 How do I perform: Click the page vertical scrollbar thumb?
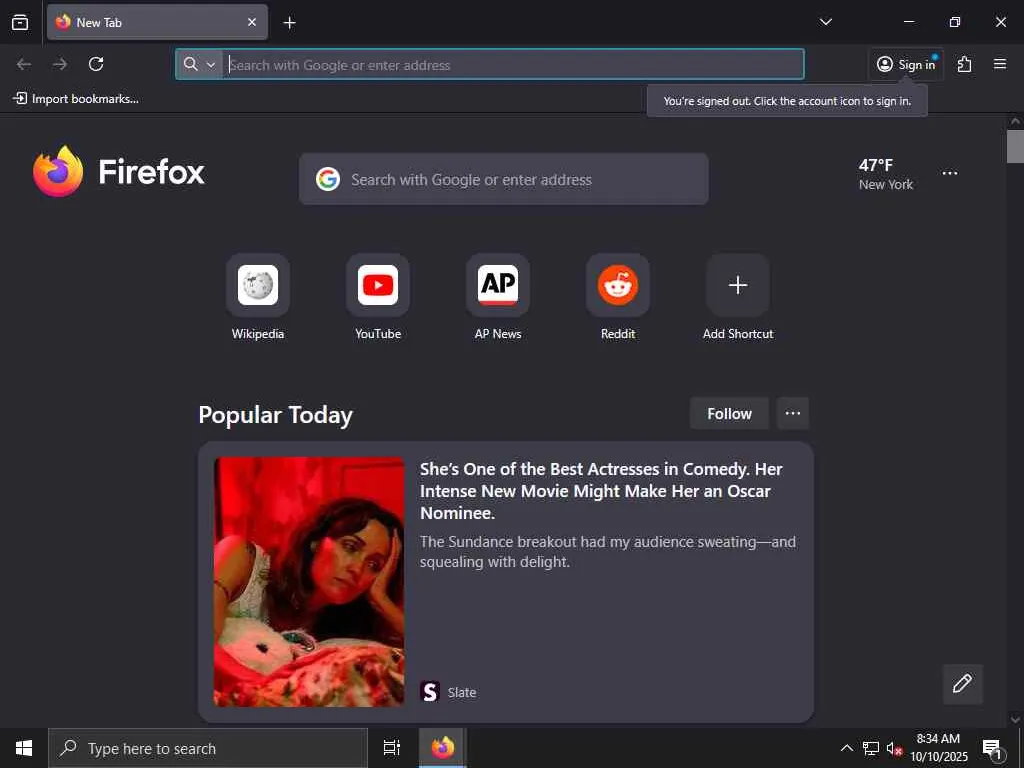point(1015,146)
